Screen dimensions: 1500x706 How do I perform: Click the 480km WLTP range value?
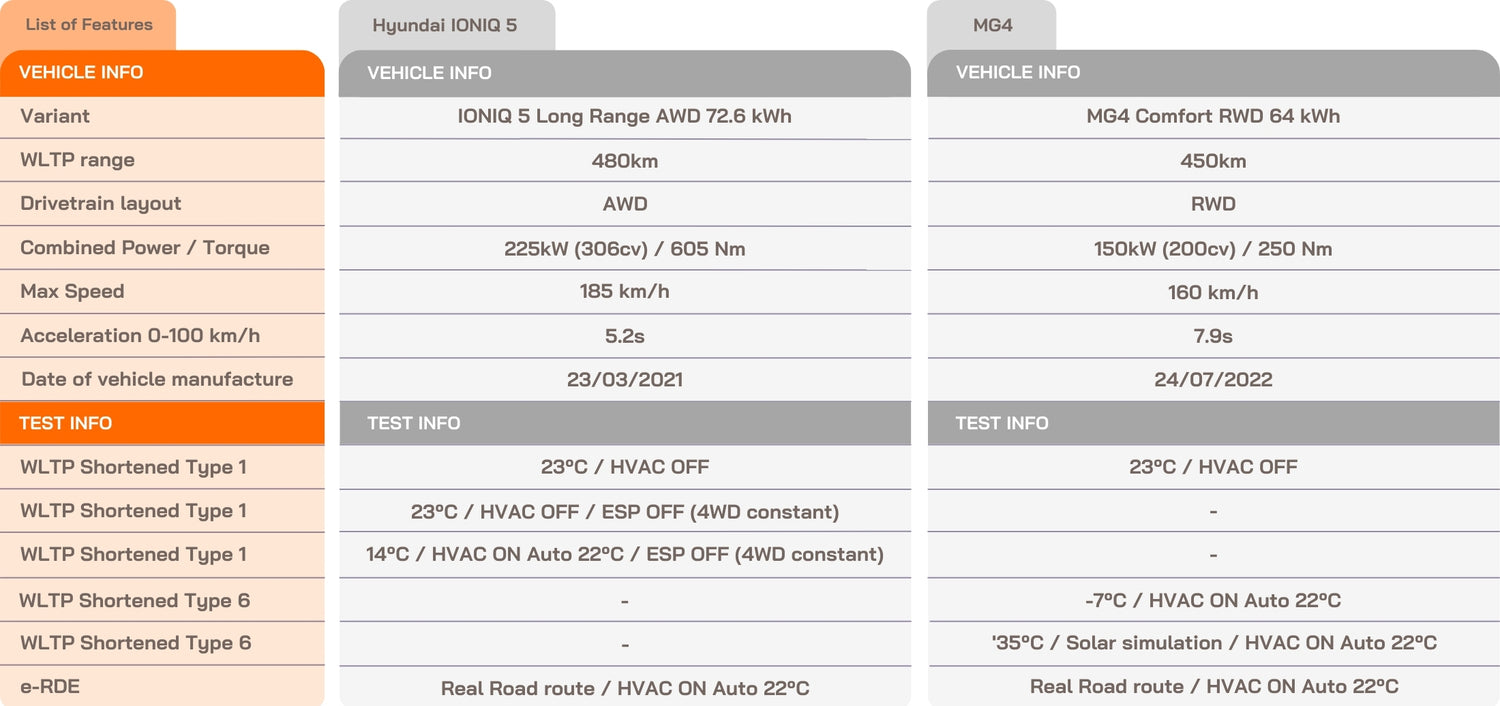624,160
